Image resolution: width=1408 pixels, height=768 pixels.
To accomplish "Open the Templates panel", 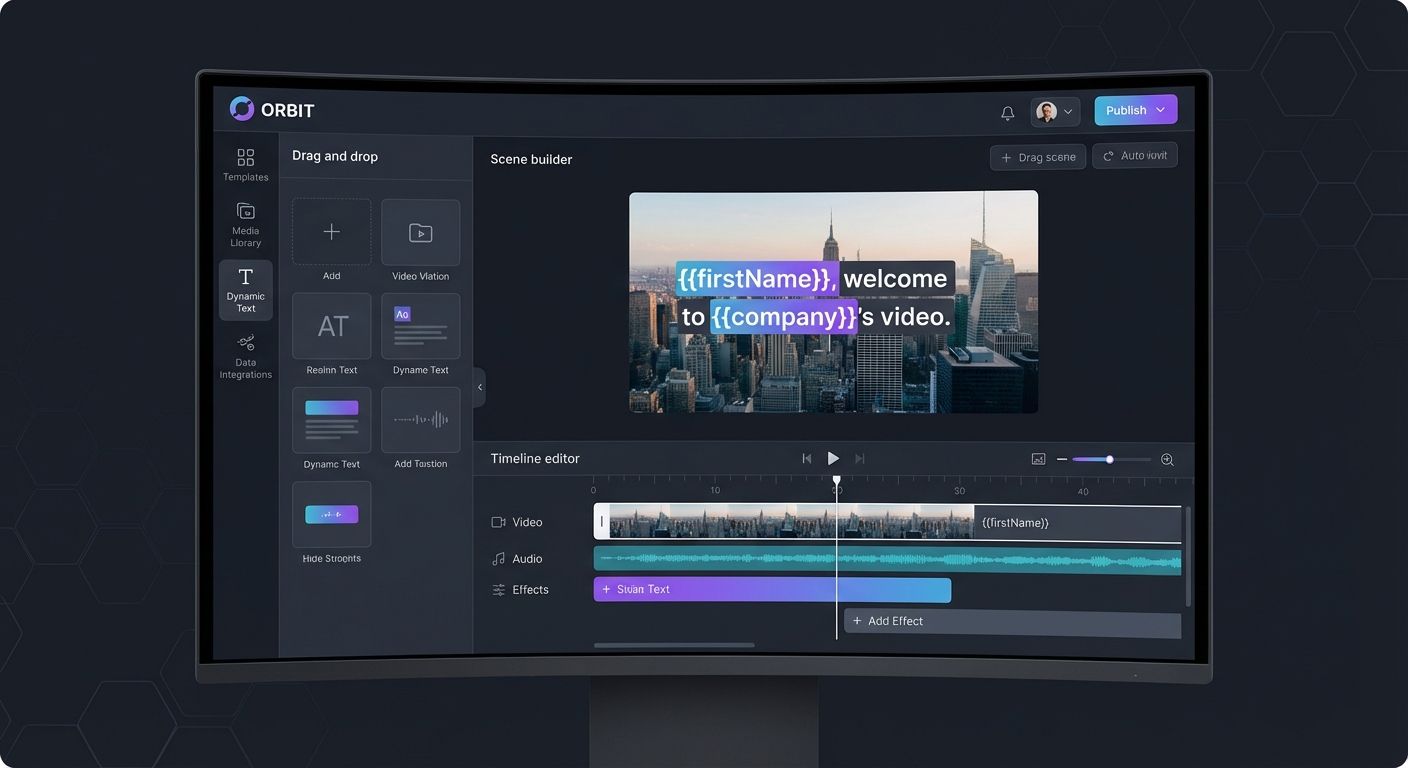I will pyautogui.click(x=245, y=164).
